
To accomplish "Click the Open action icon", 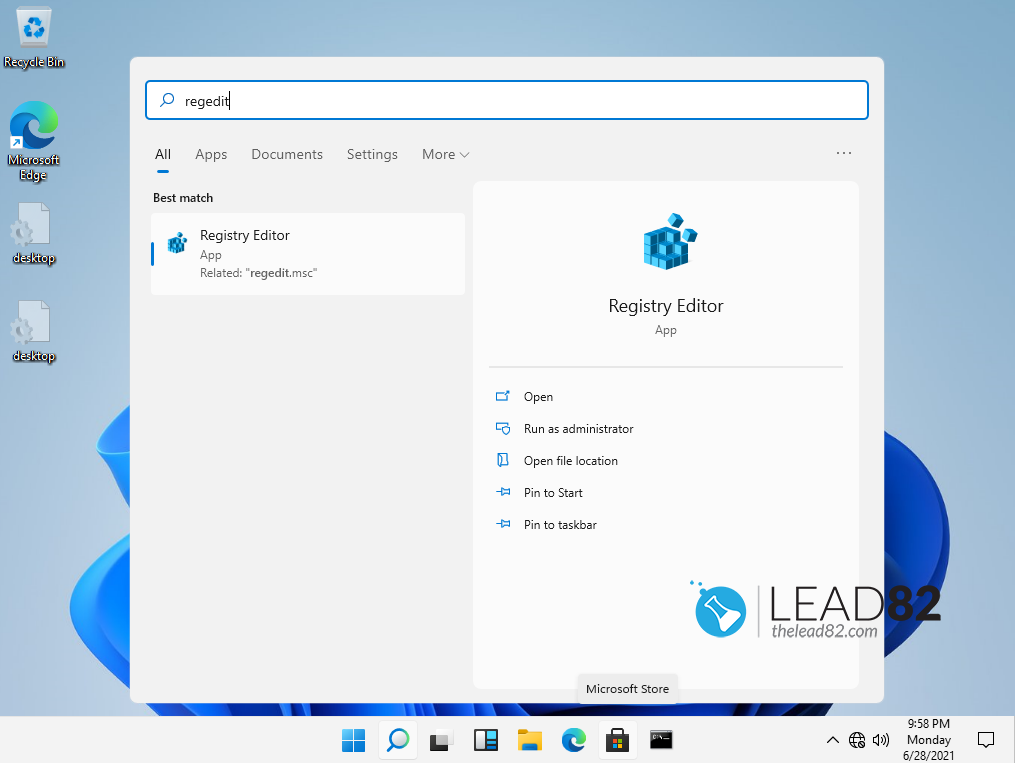I will [502, 396].
